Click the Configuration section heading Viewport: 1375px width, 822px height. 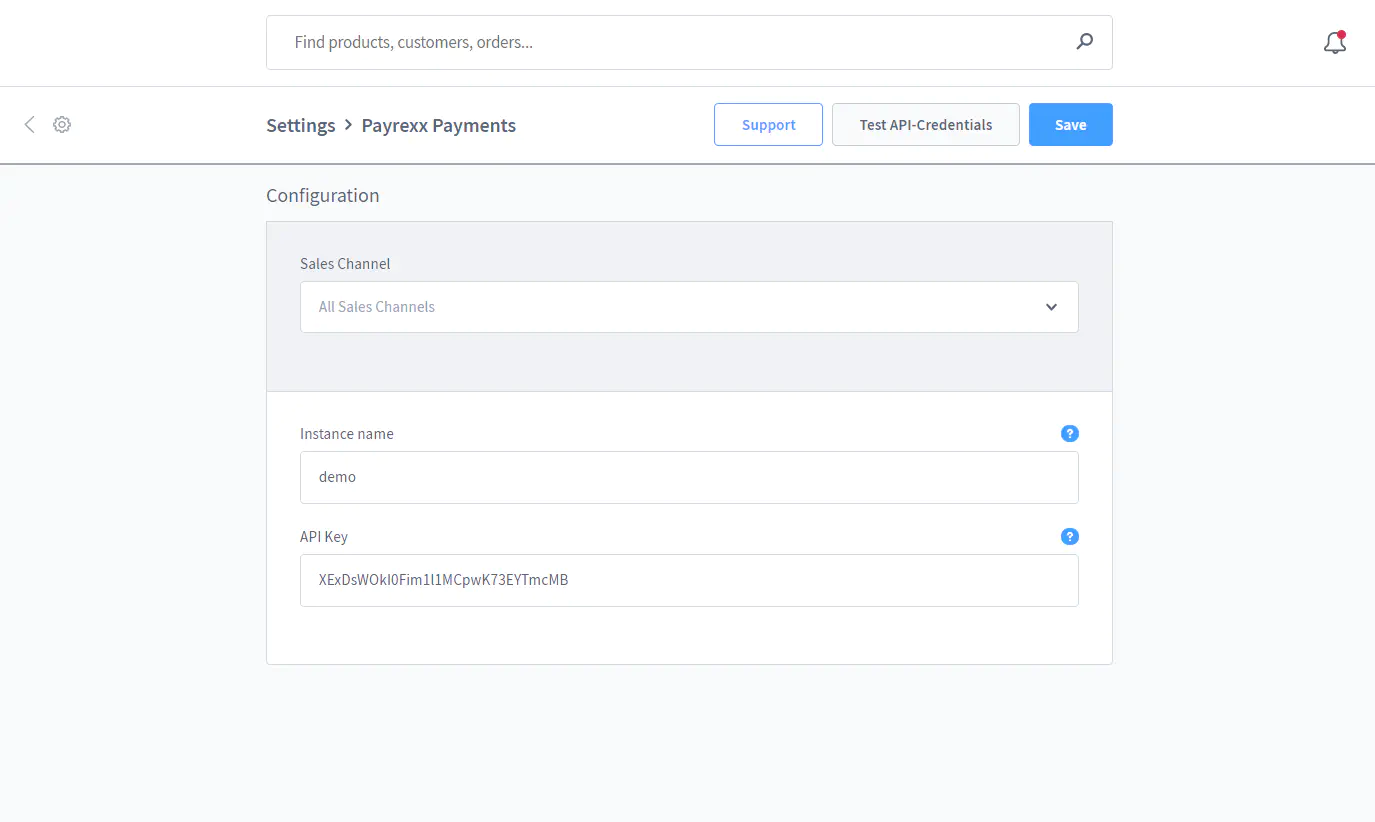coord(322,196)
